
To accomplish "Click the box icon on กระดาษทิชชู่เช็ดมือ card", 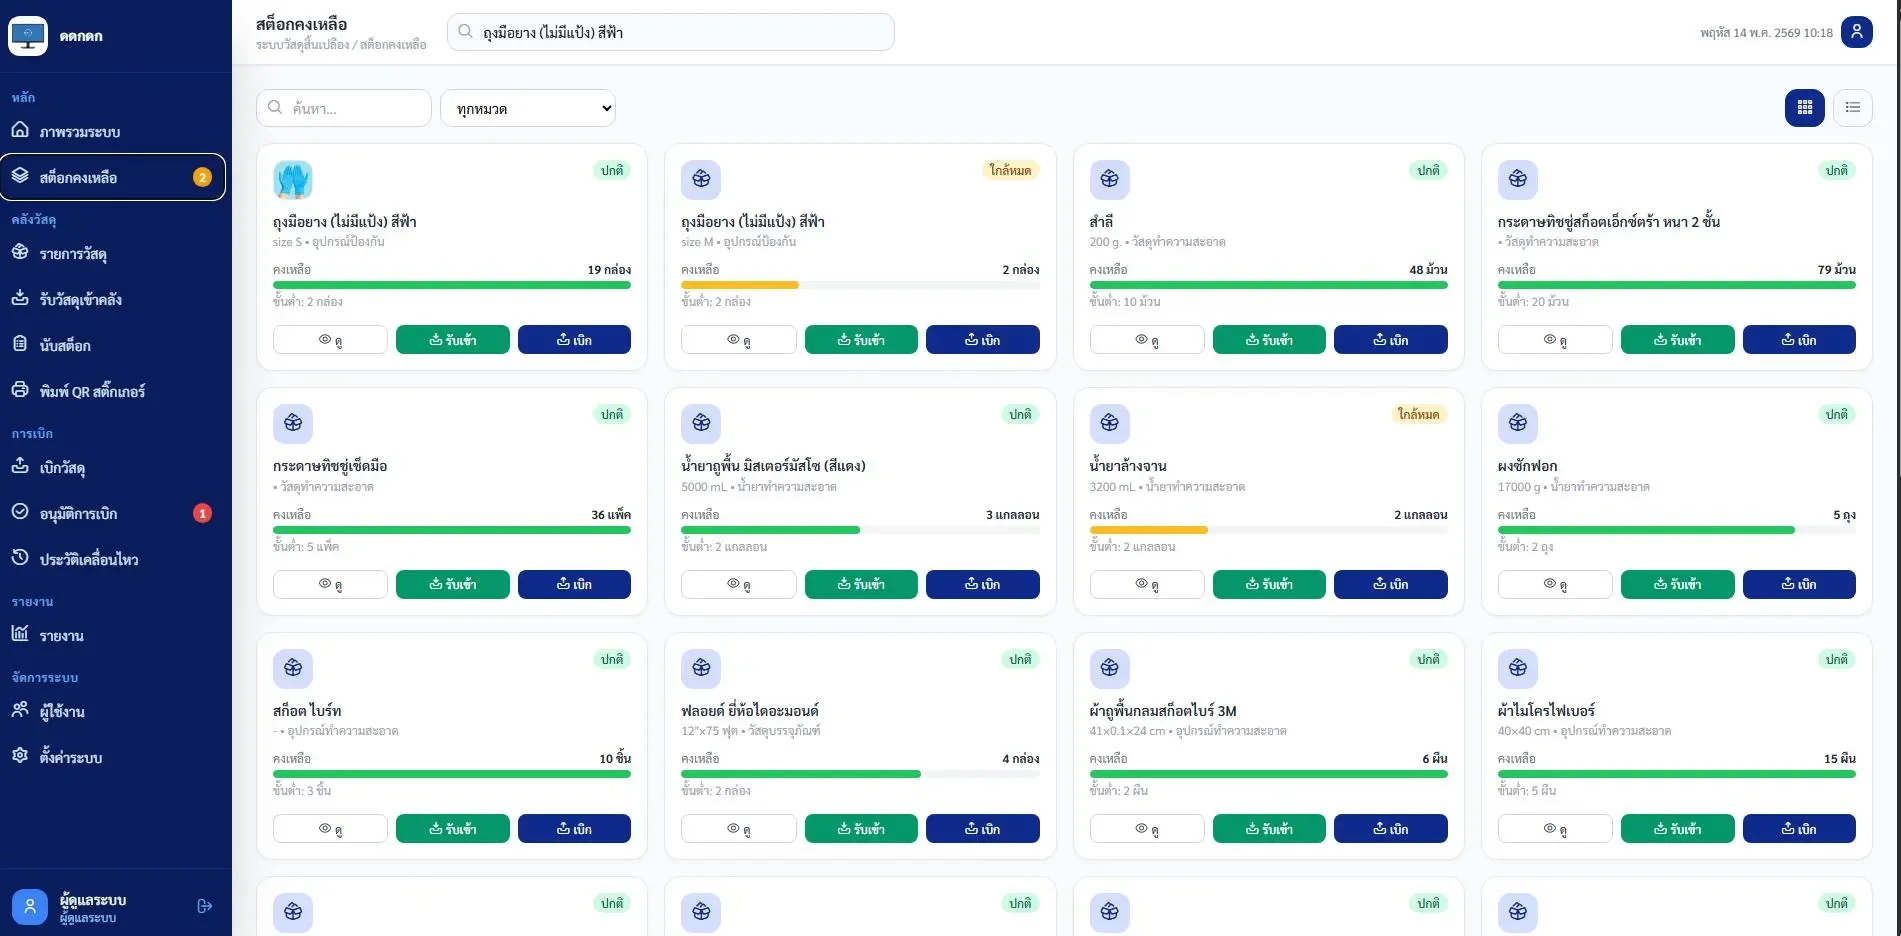I will [293, 424].
